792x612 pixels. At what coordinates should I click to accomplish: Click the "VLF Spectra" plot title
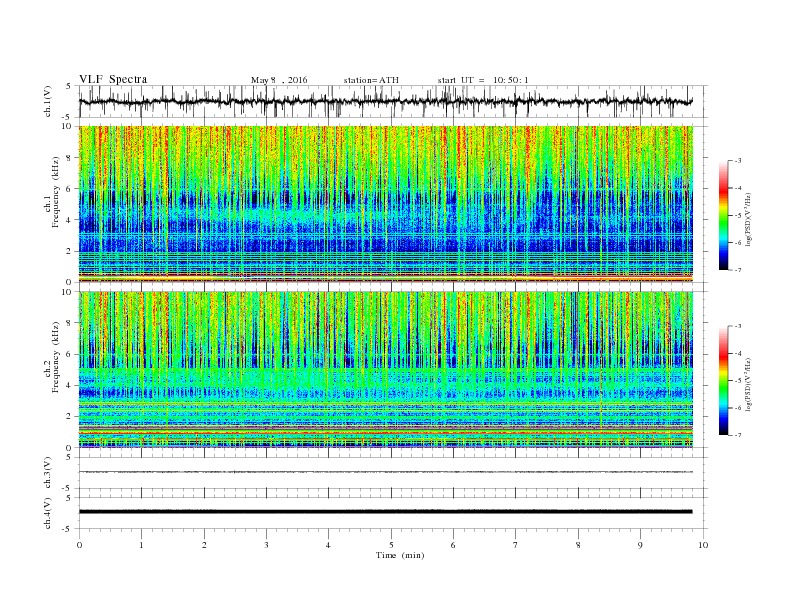[113, 79]
